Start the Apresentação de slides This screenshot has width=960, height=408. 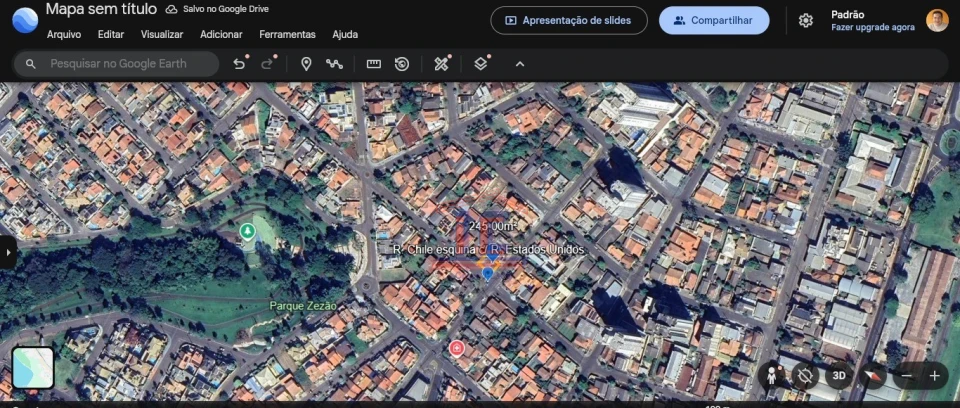tap(569, 20)
